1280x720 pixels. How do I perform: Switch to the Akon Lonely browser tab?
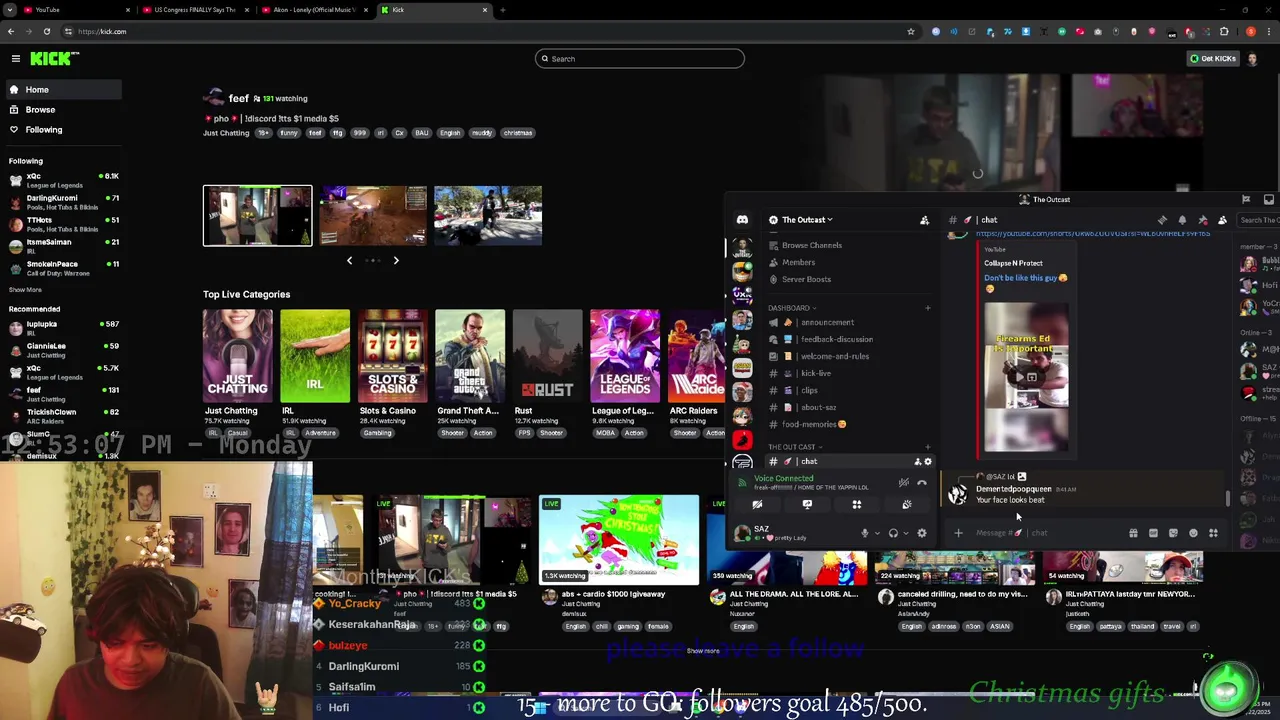click(x=315, y=10)
